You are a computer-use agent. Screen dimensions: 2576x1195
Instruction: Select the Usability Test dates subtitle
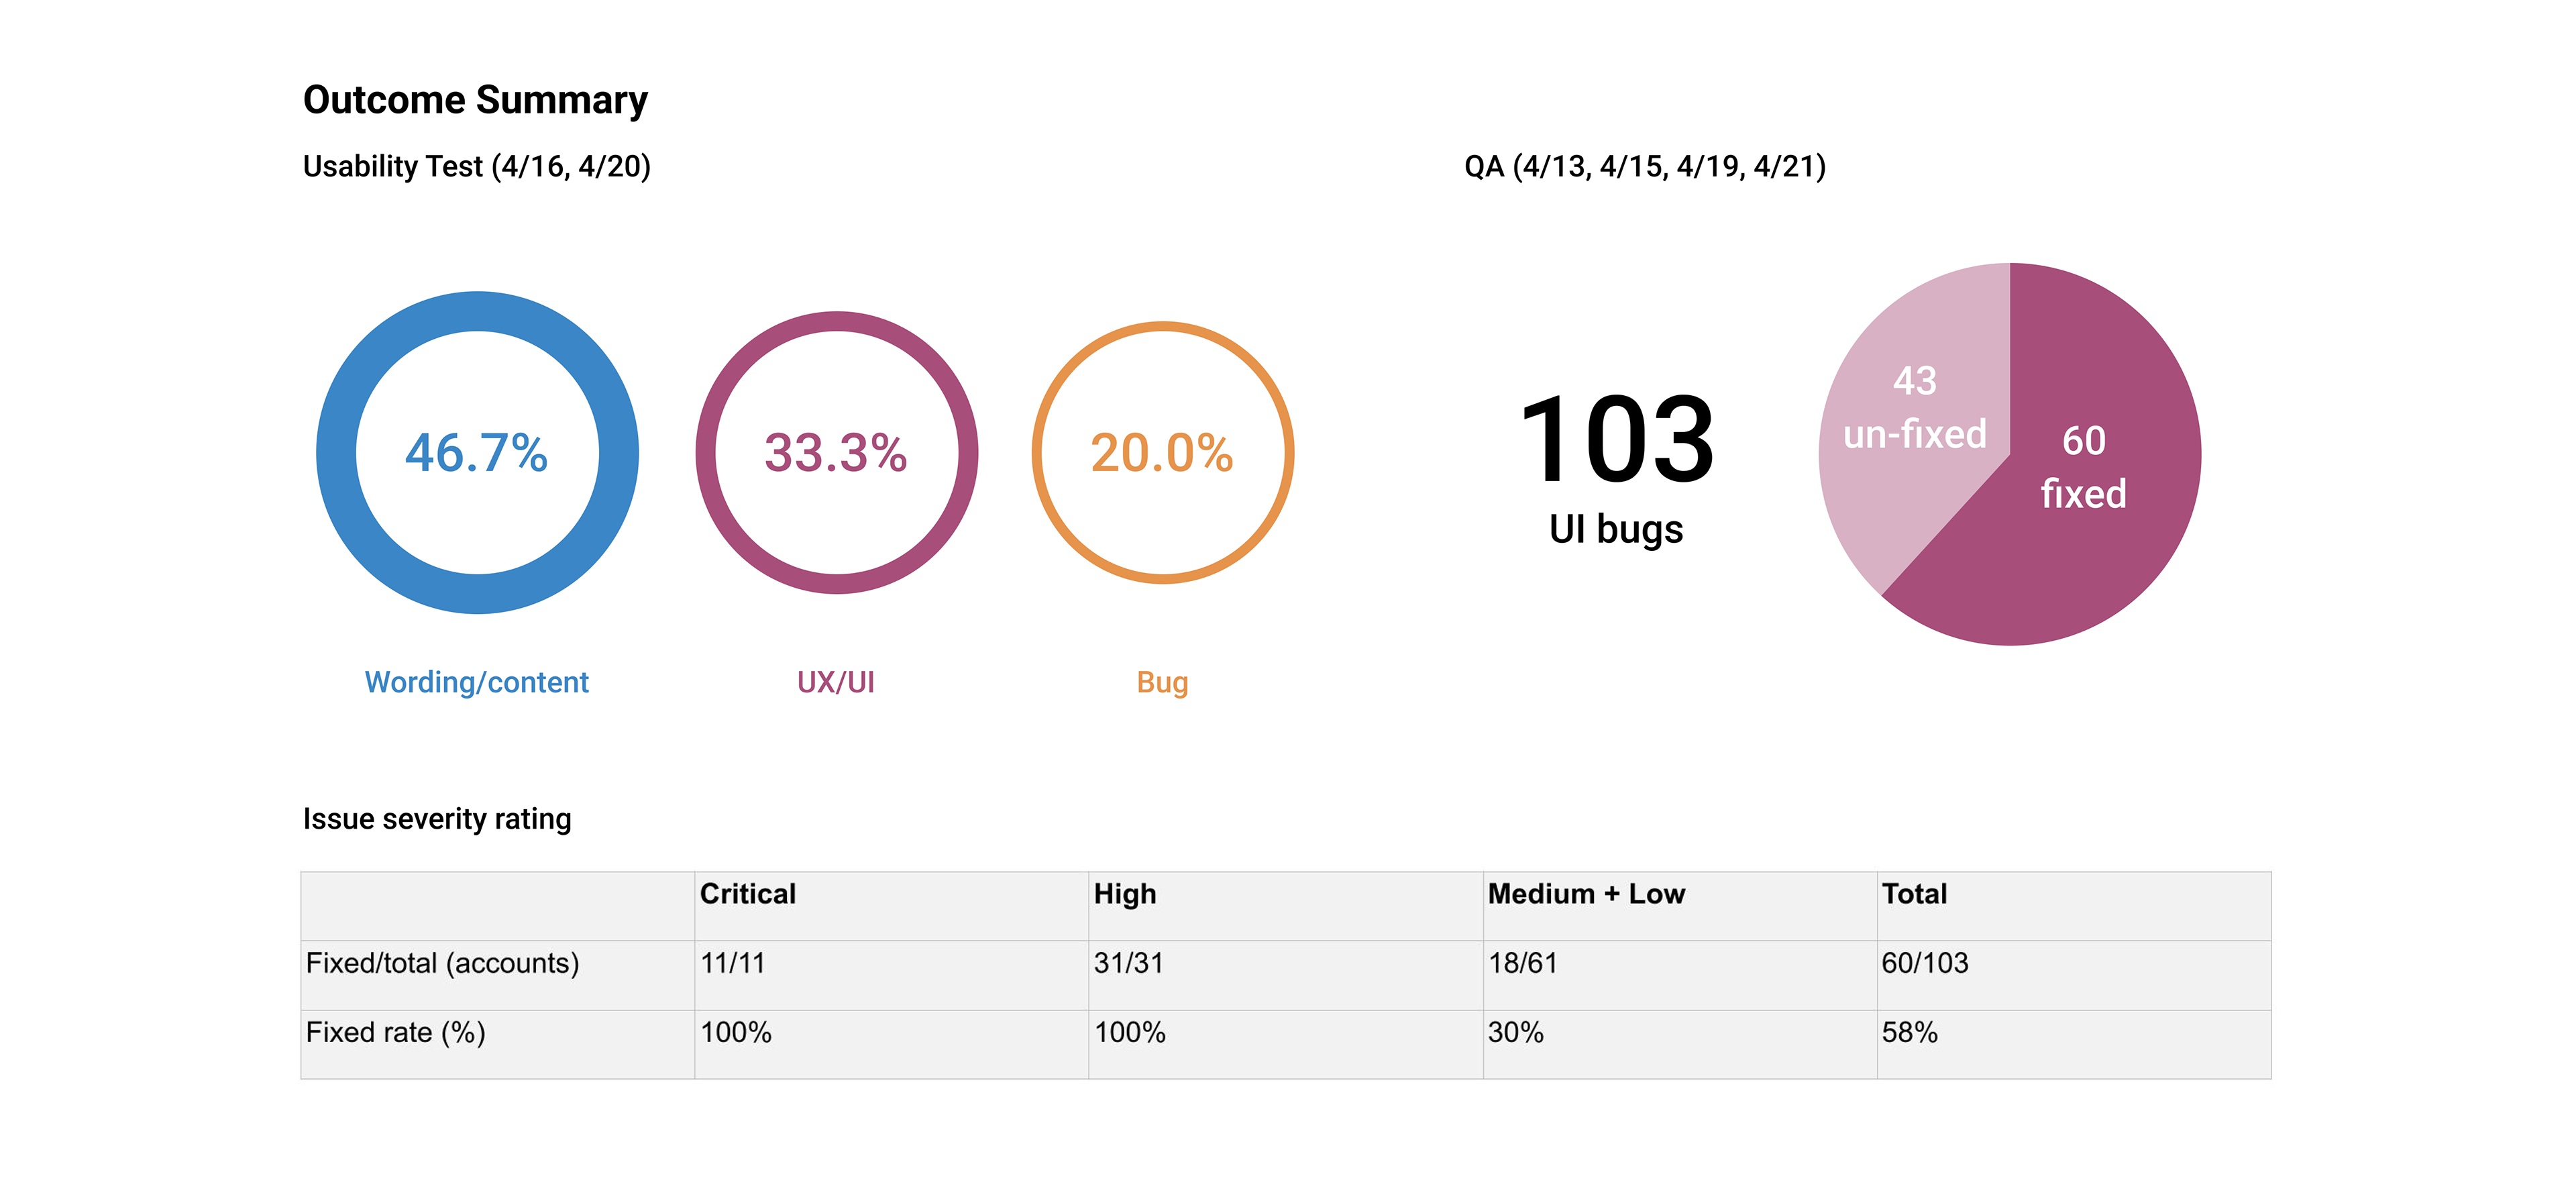[x=476, y=166]
